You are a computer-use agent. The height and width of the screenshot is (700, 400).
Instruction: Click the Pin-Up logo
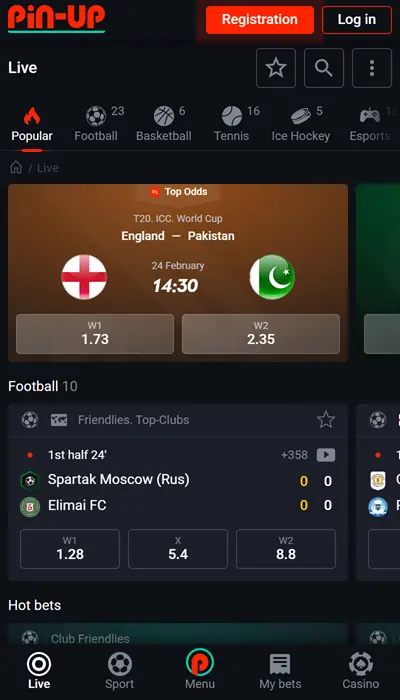click(56, 19)
